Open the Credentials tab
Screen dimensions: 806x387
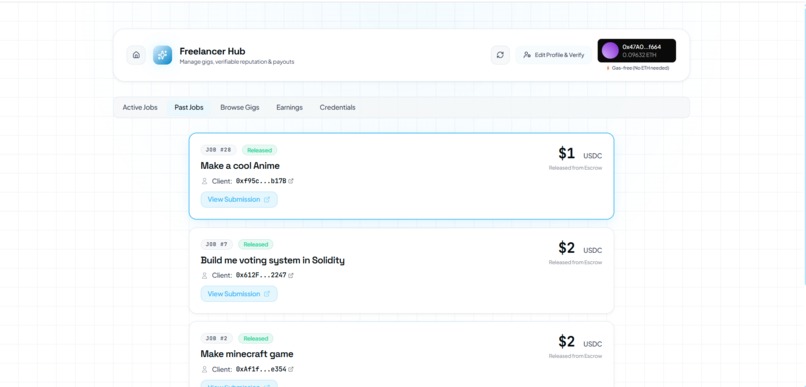pos(337,107)
